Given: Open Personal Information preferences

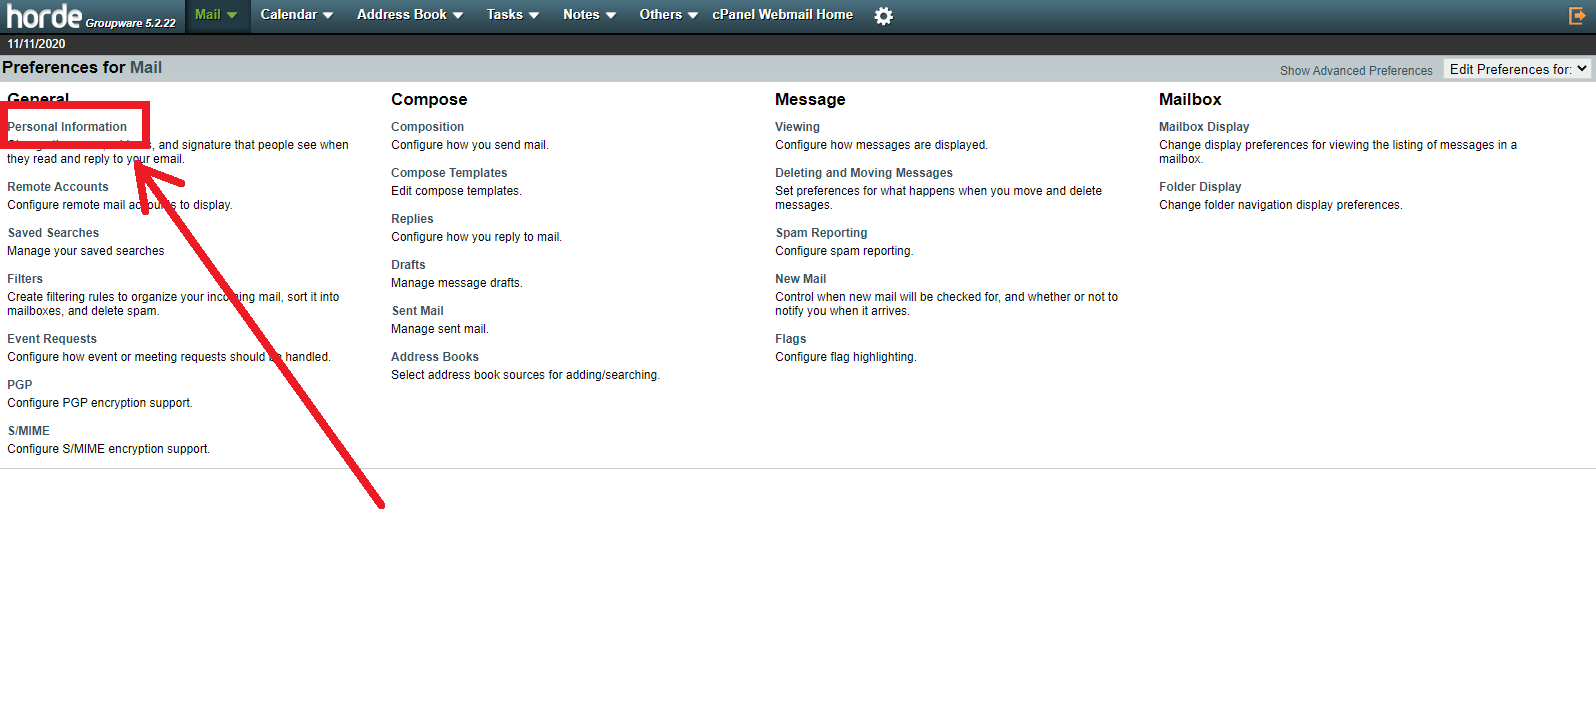Looking at the screenshot, I should point(67,127).
